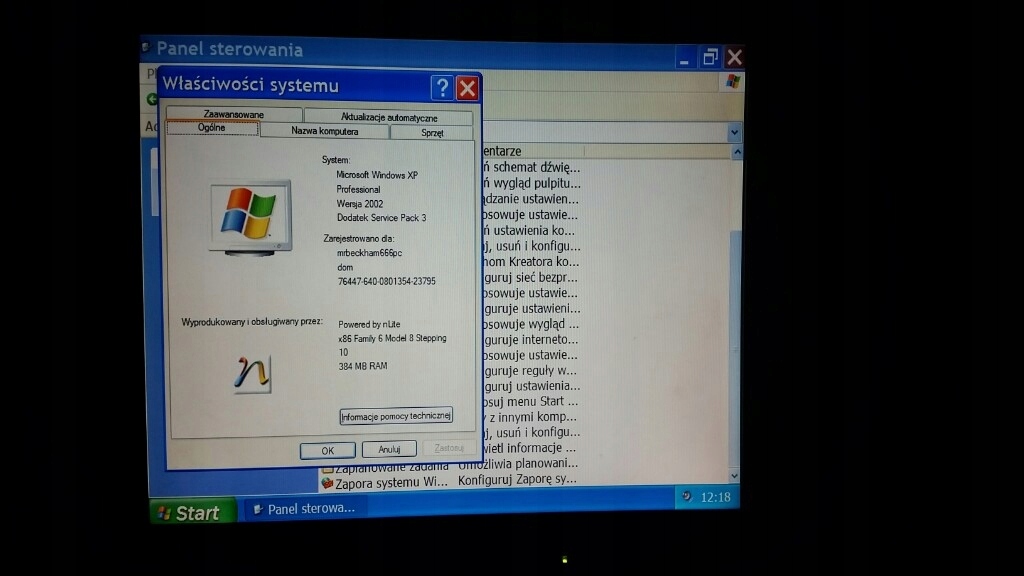This screenshot has height=576, width=1024.
Task: Open the Start menu
Action: 193,513
